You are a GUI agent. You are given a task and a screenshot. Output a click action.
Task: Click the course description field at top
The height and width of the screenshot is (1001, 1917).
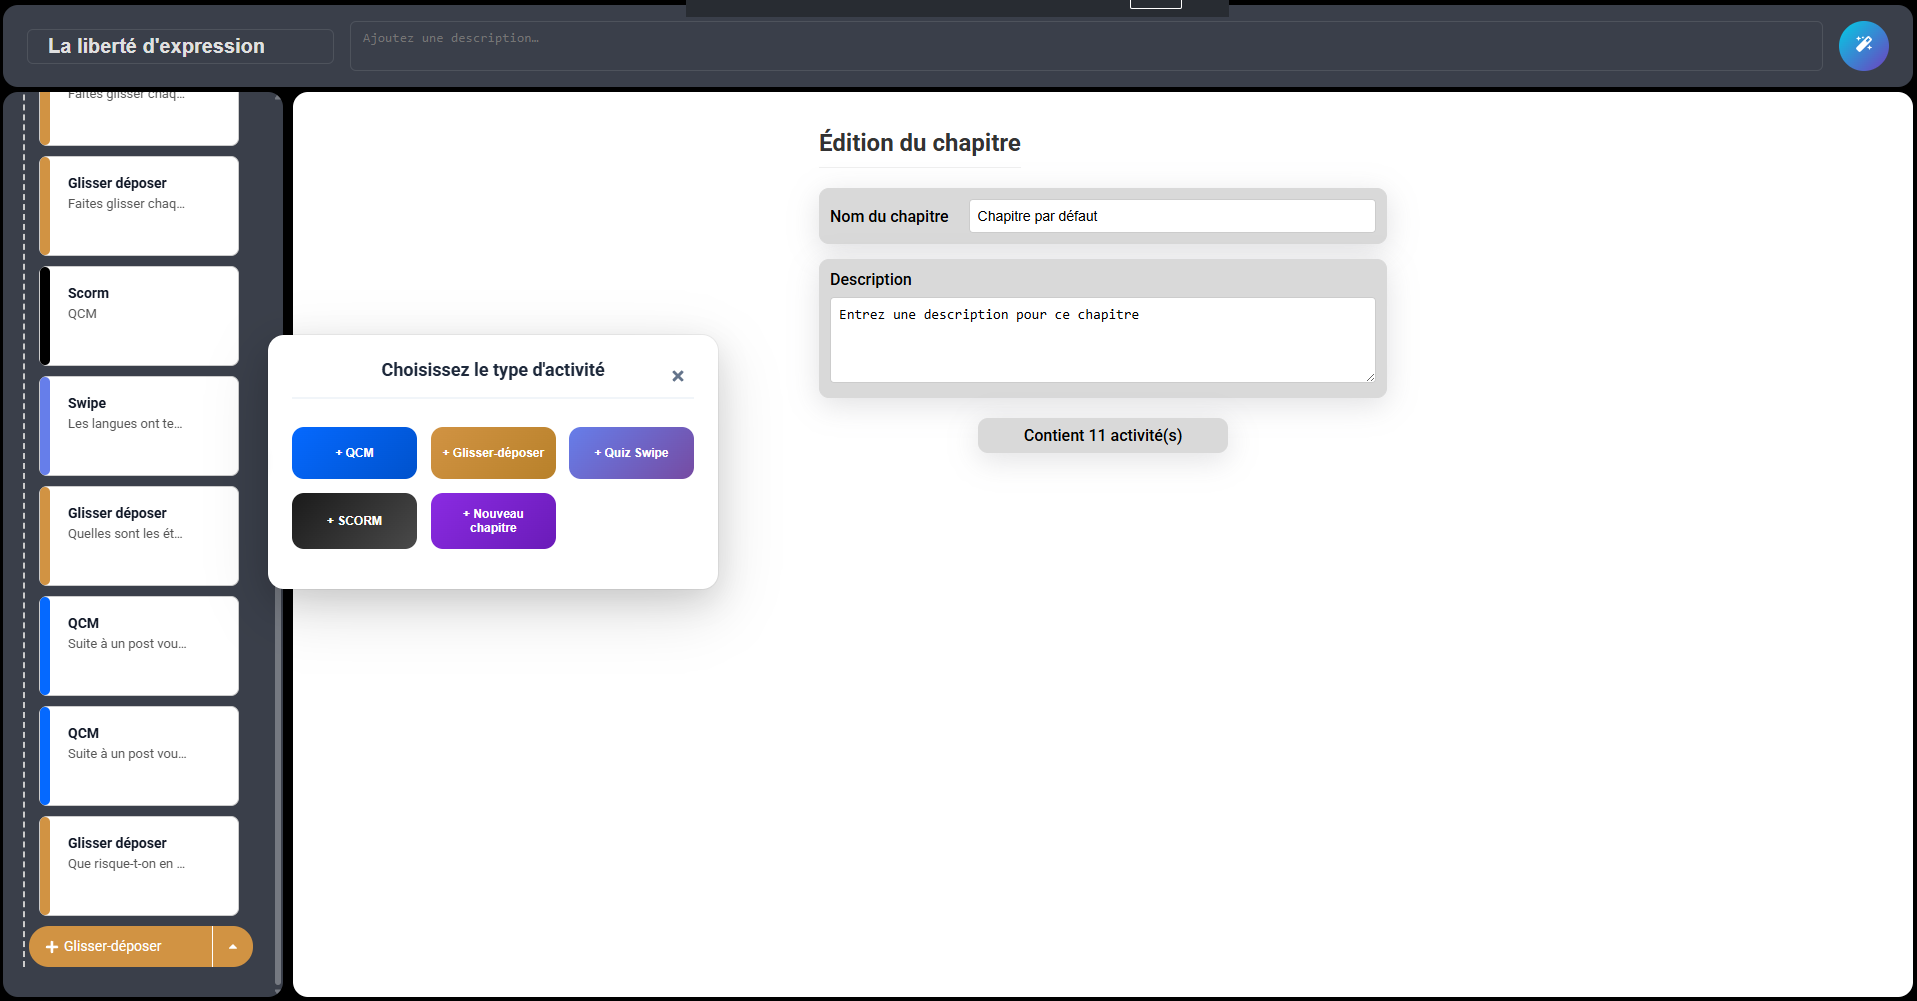(1085, 46)
